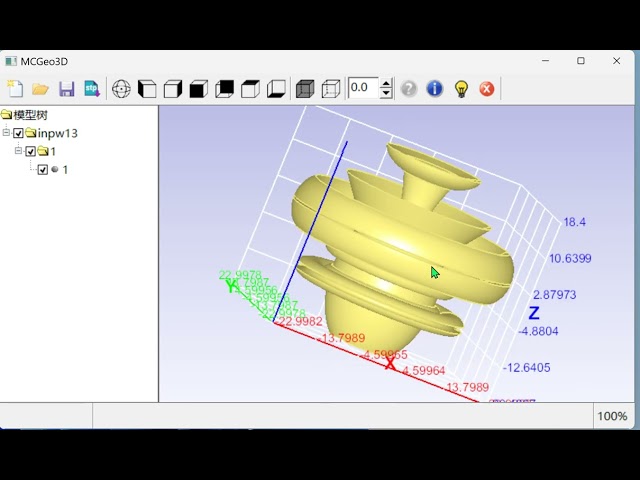
Task: Click the -4.8804 axis value
Action: pyautogui.click(x=538, y=331)
